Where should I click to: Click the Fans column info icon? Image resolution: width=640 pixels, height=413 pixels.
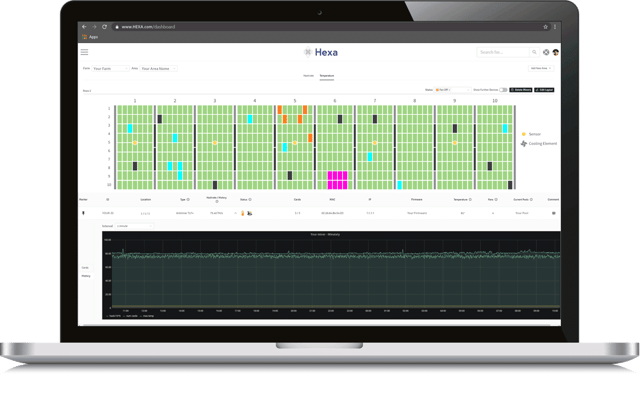pyautogui.click(x=496, y=200)
